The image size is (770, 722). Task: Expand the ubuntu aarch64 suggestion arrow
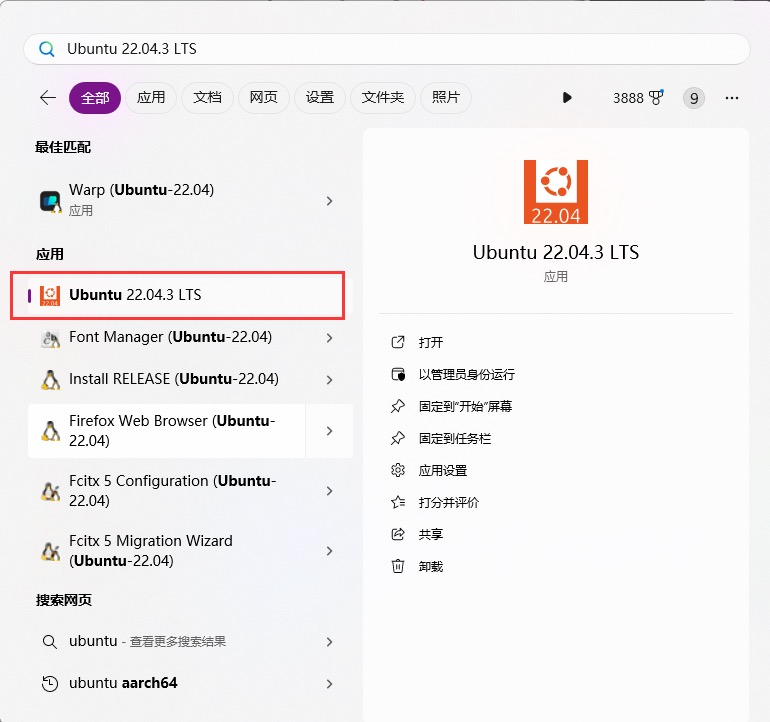tap(329, 684)
